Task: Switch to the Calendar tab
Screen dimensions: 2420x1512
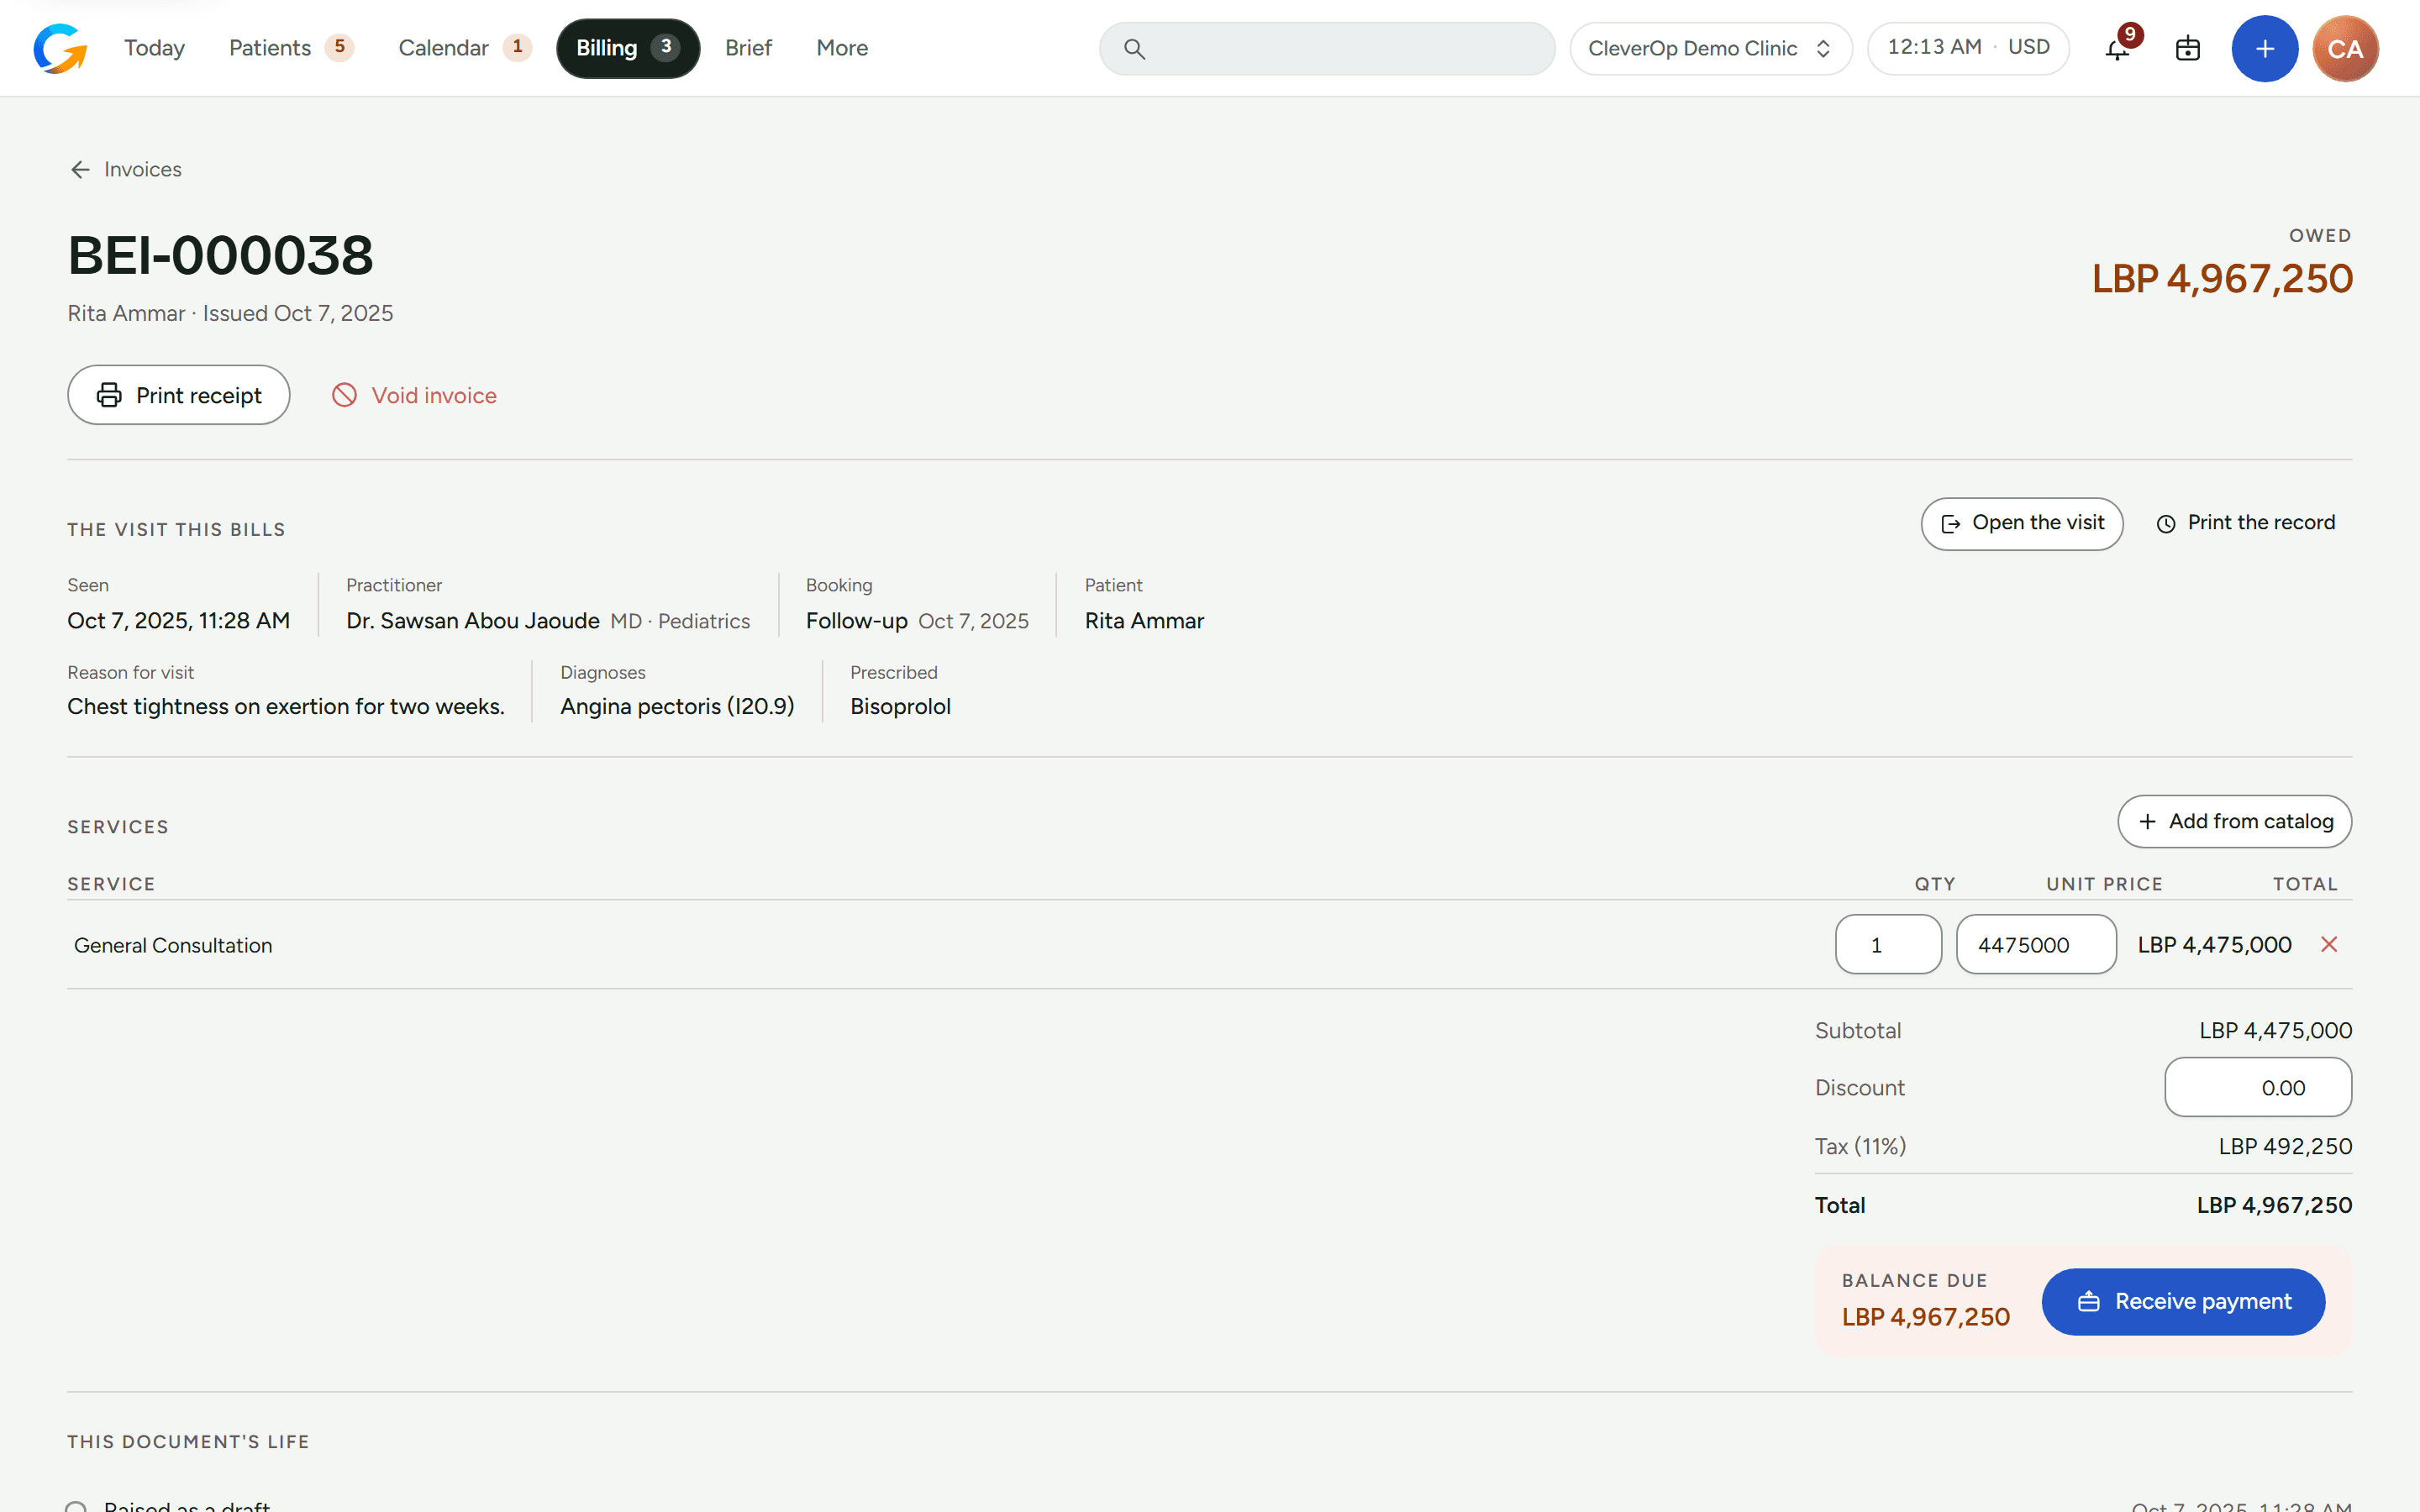Action: 464,48
